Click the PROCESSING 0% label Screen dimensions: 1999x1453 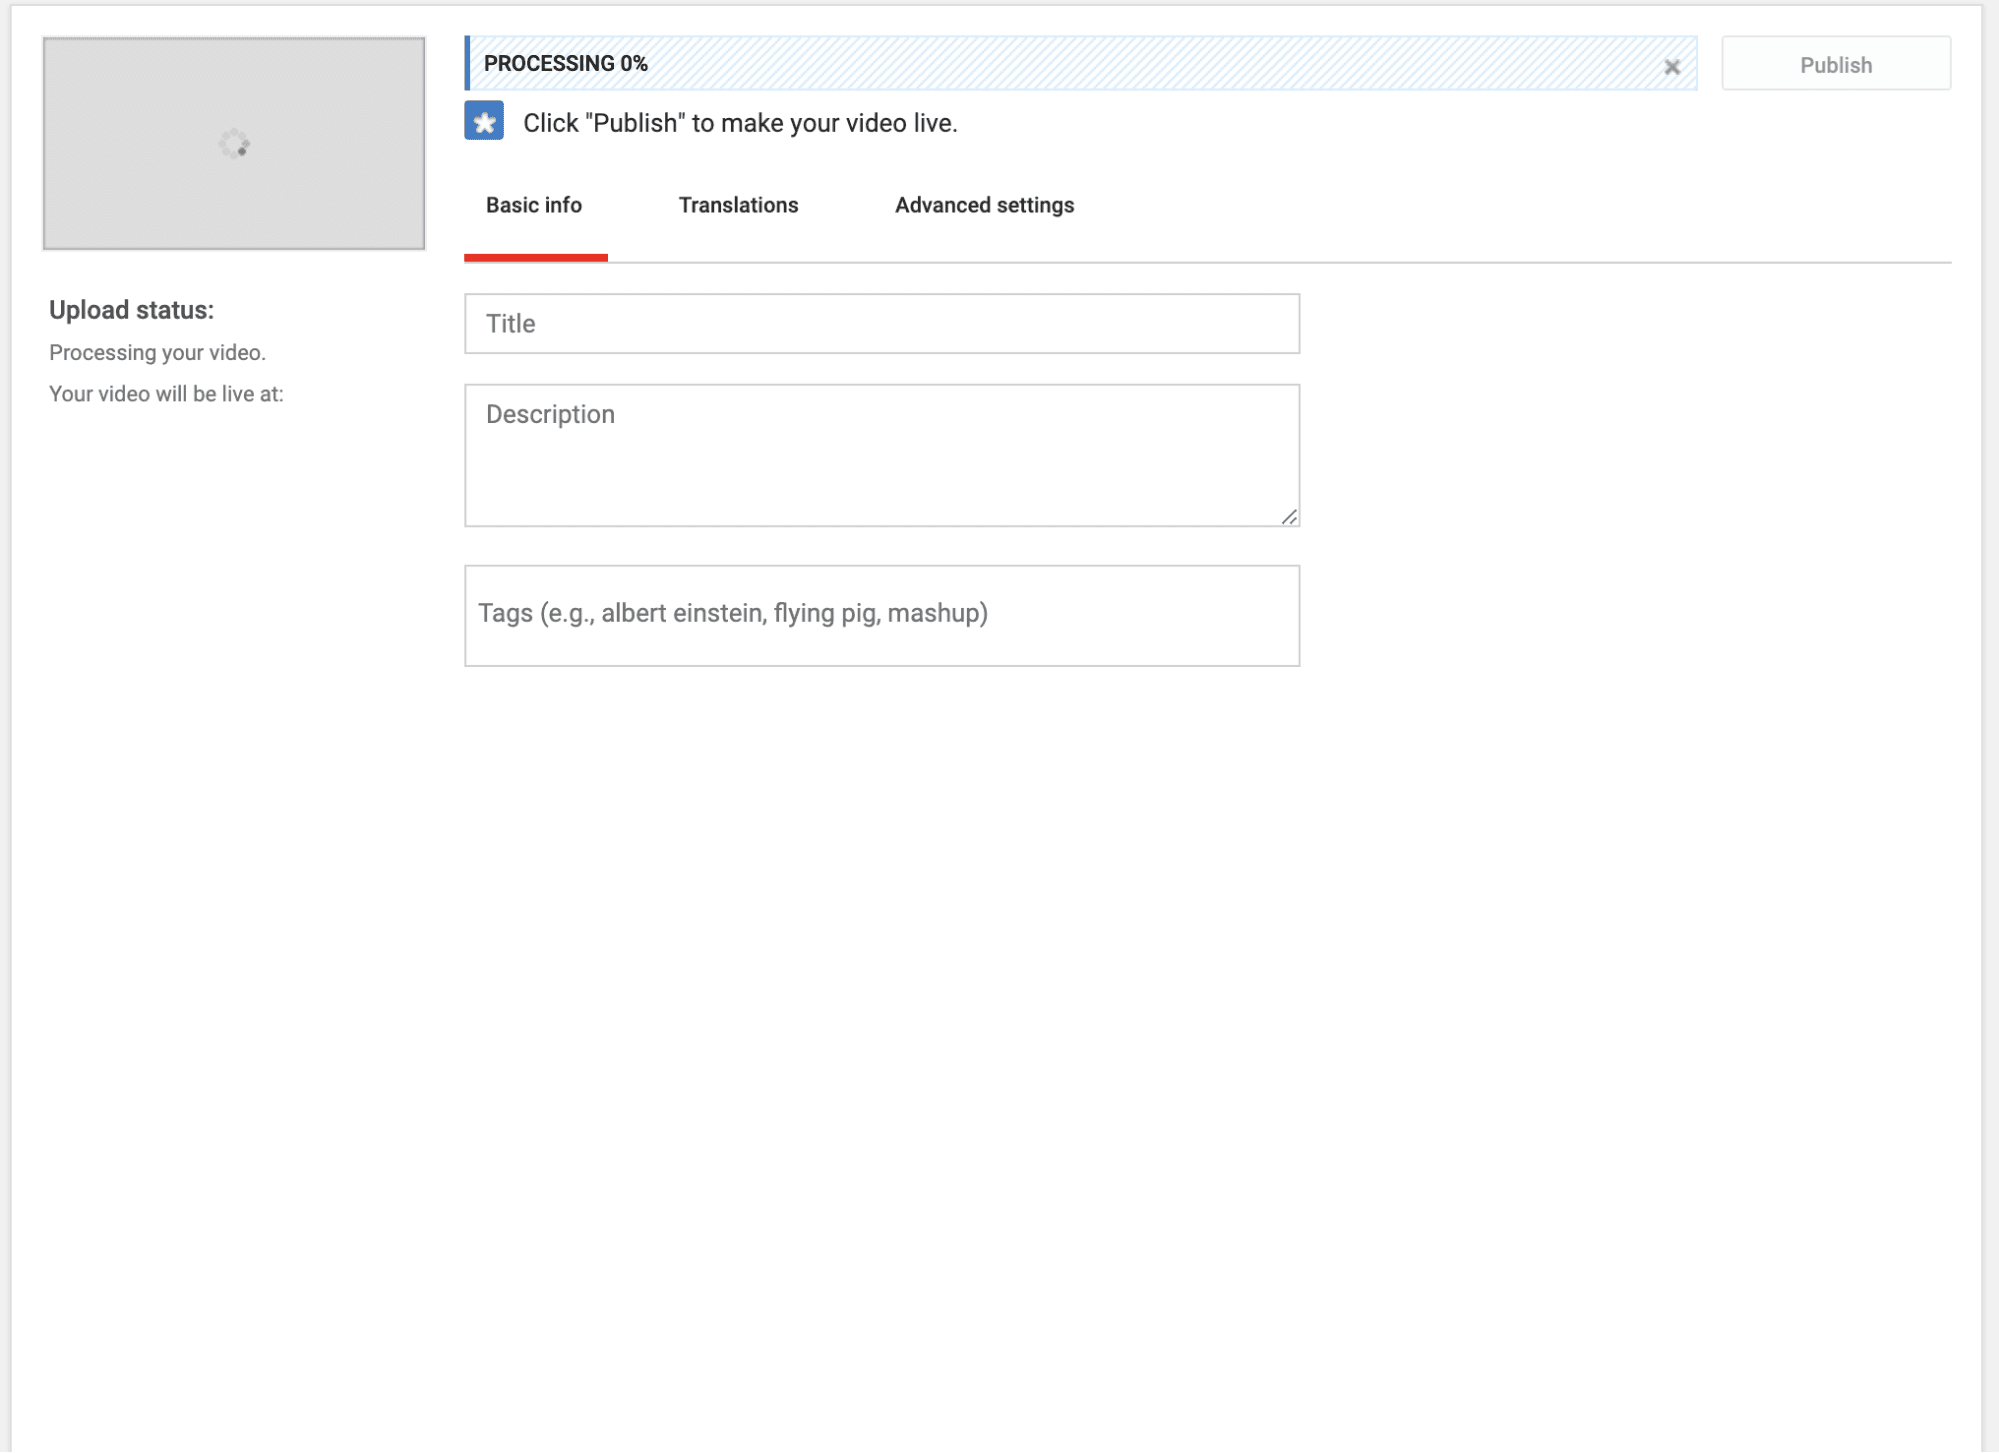click(x=566, y=64)
